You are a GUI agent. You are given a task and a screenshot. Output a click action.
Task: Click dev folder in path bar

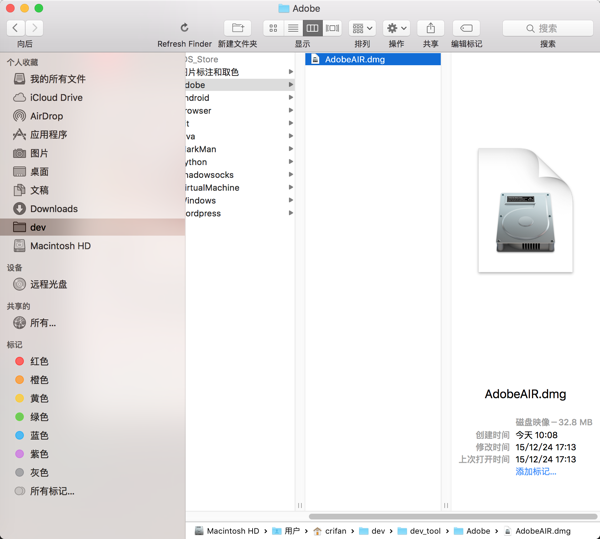click(372, 531)
